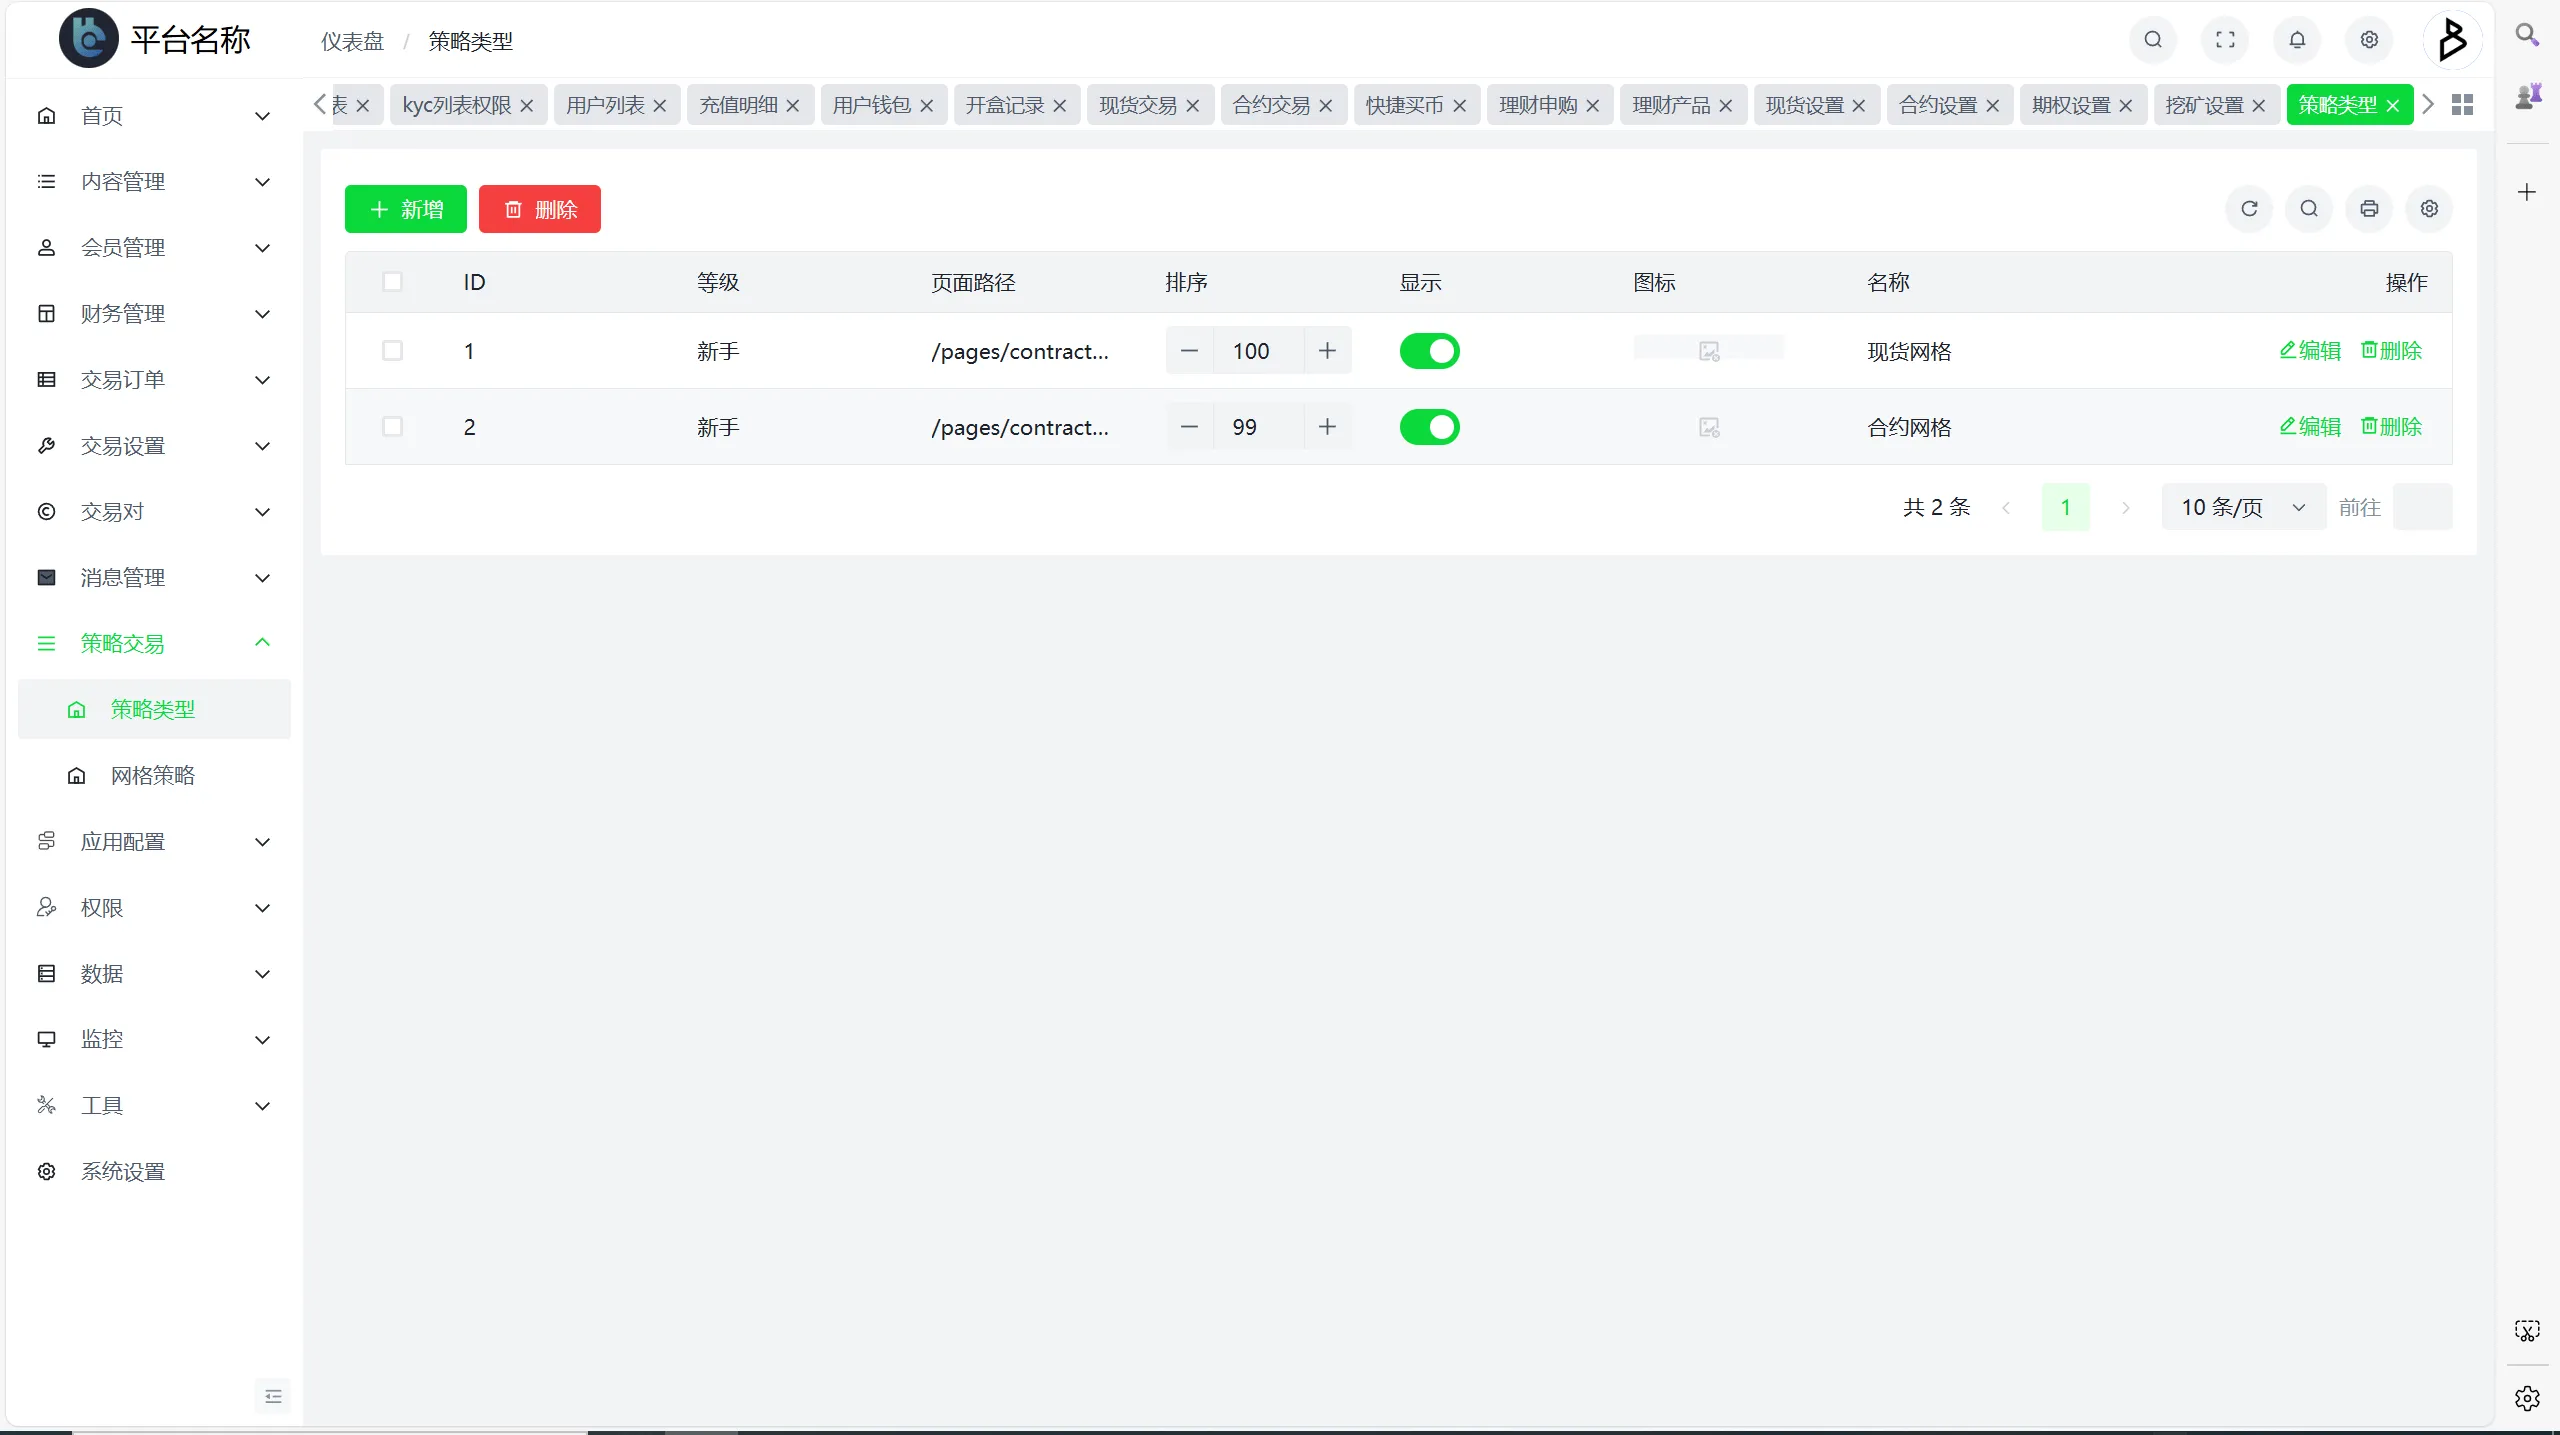2560x1435 pixels.
Task: Click the green 新增 button
Action: [x=405, y=209]
